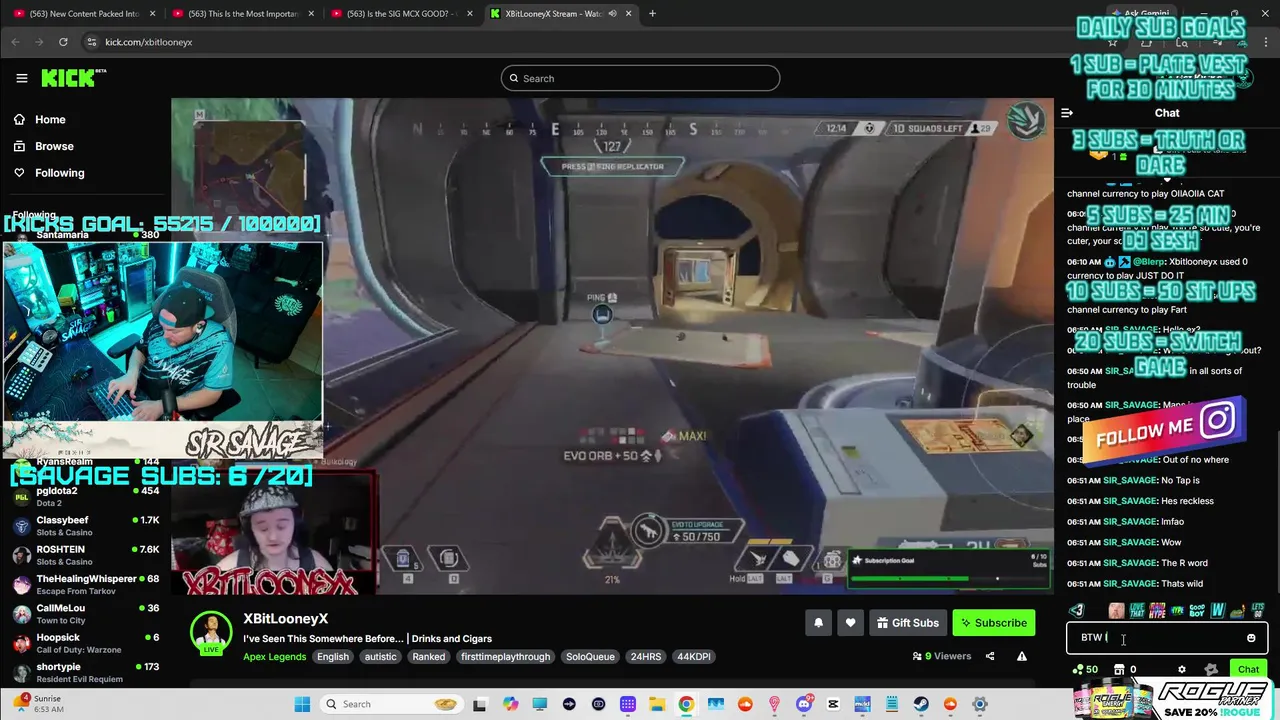Open the XBitLooneyX channel avatar
Image resolution: width=1280 pixels, height=720 pixels.
pyautogui.click(x=211, y=632)
